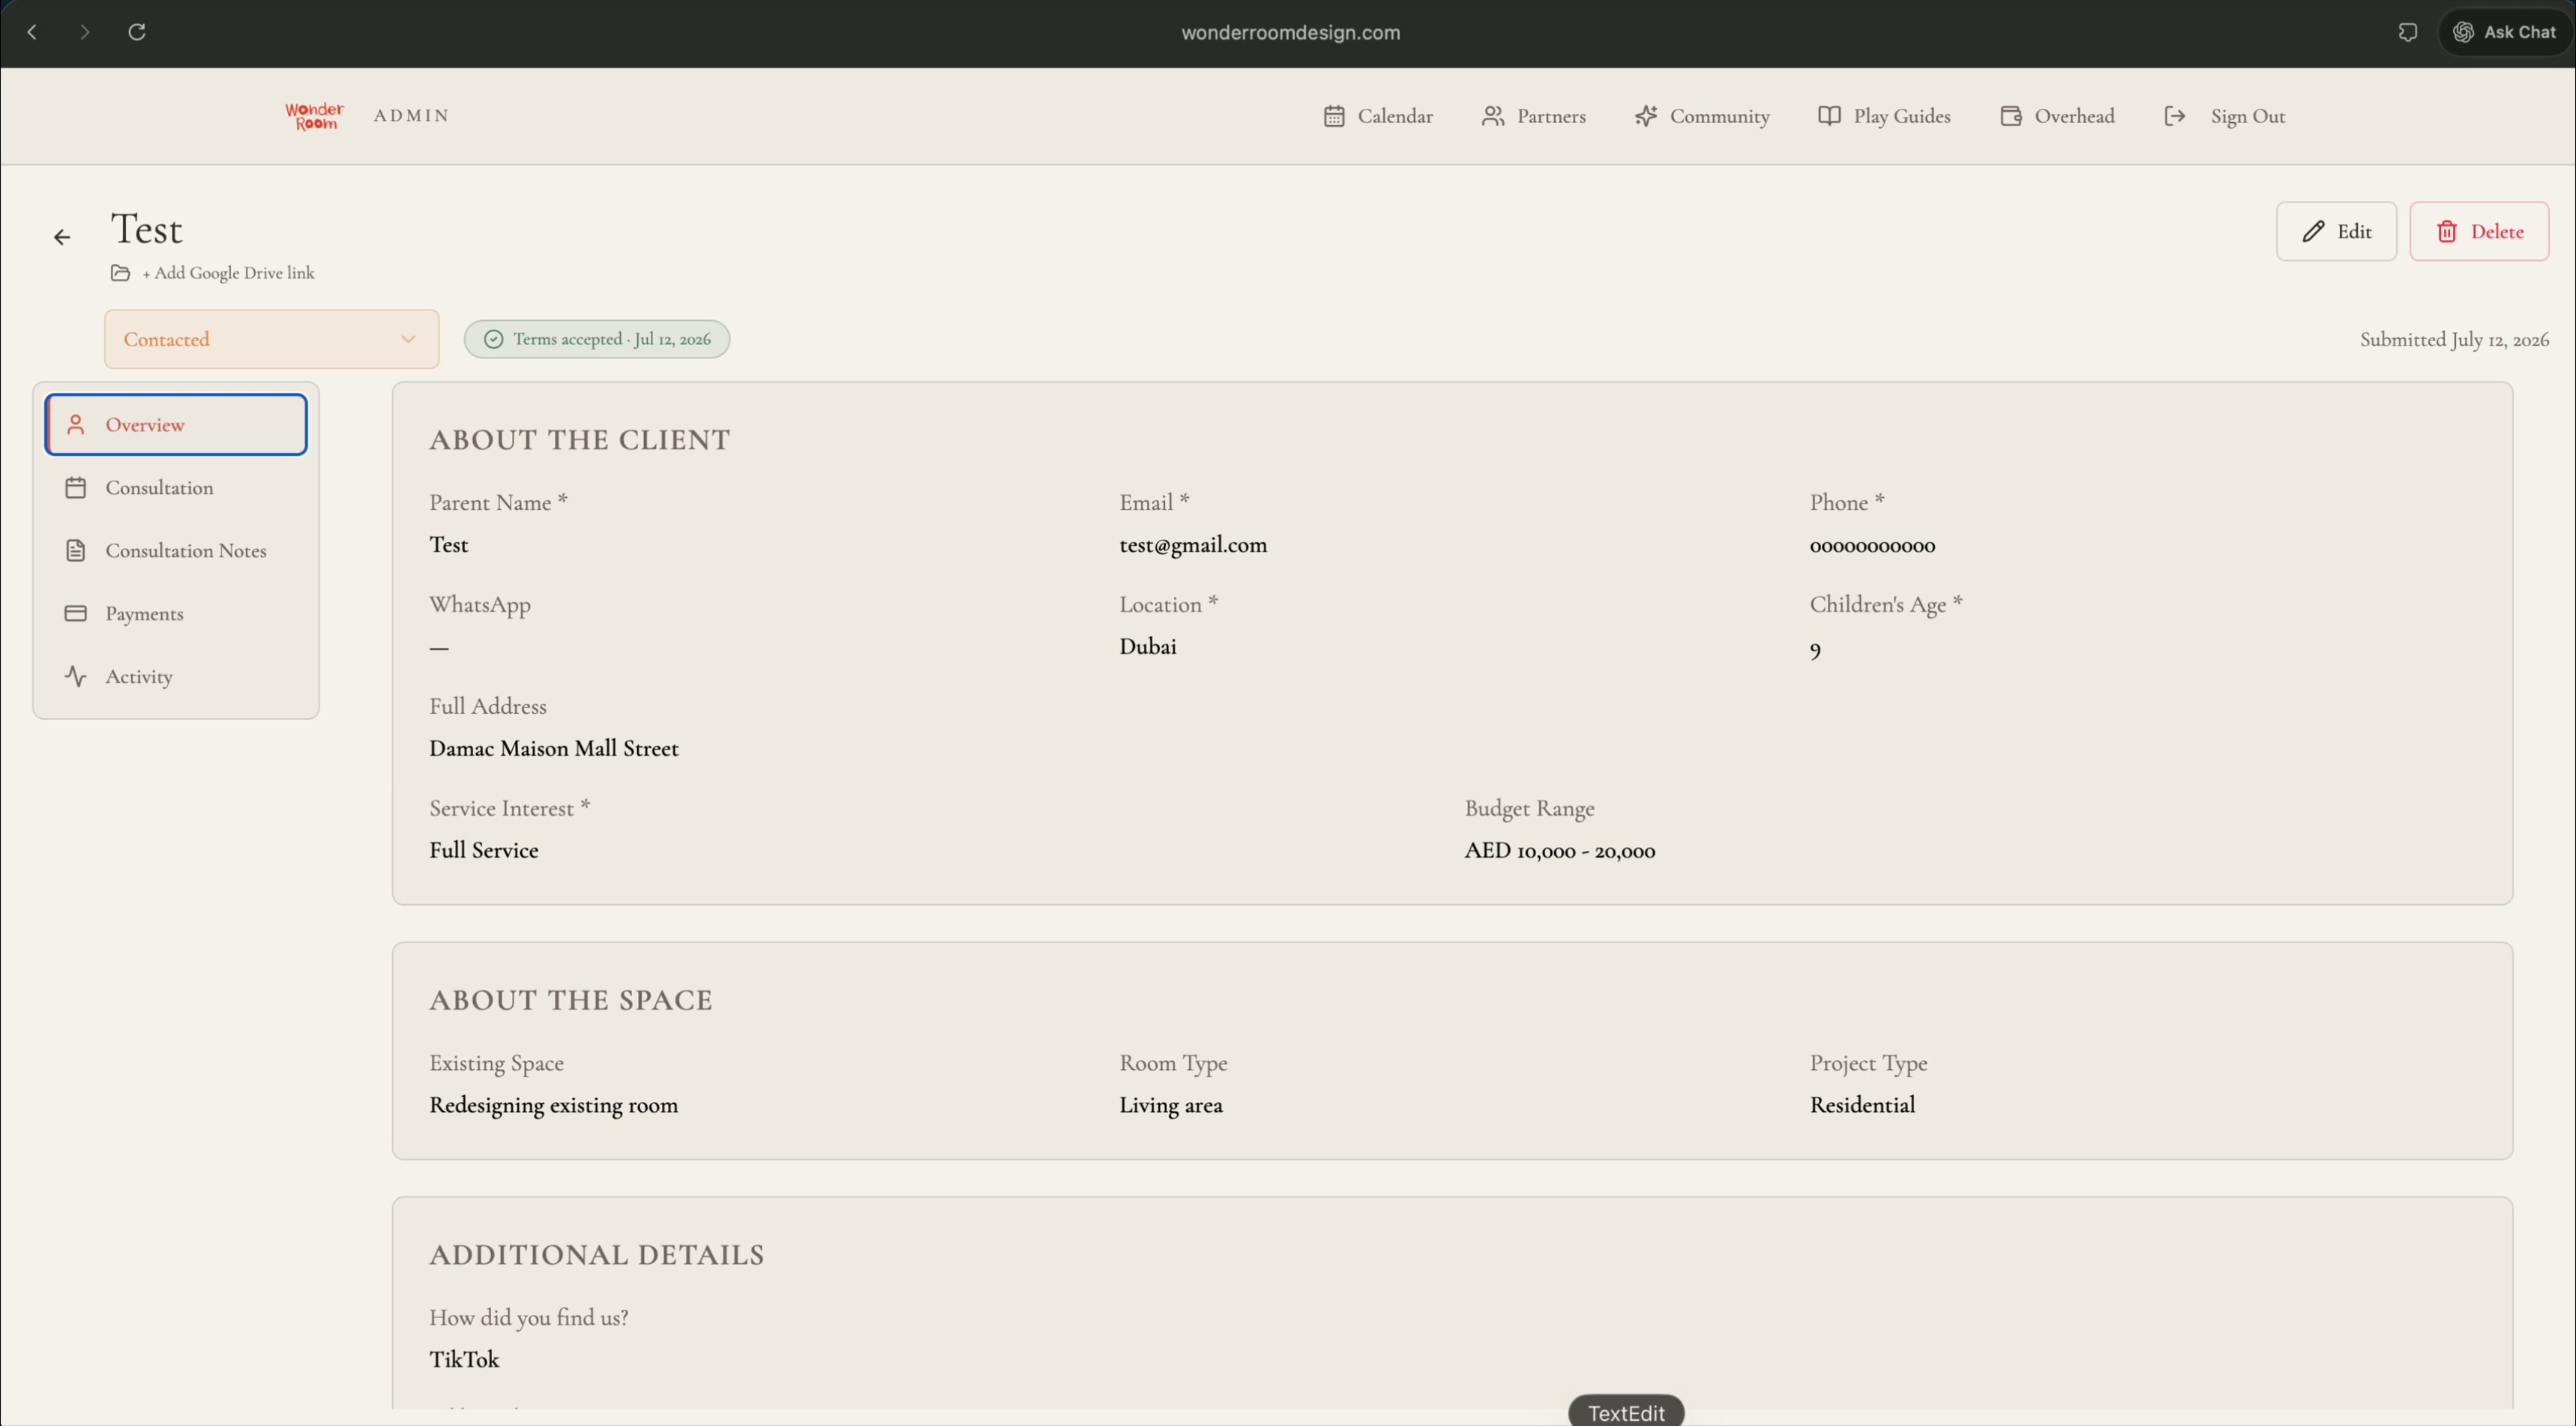Click the trash icon on Delete

tap(2447, 231)
